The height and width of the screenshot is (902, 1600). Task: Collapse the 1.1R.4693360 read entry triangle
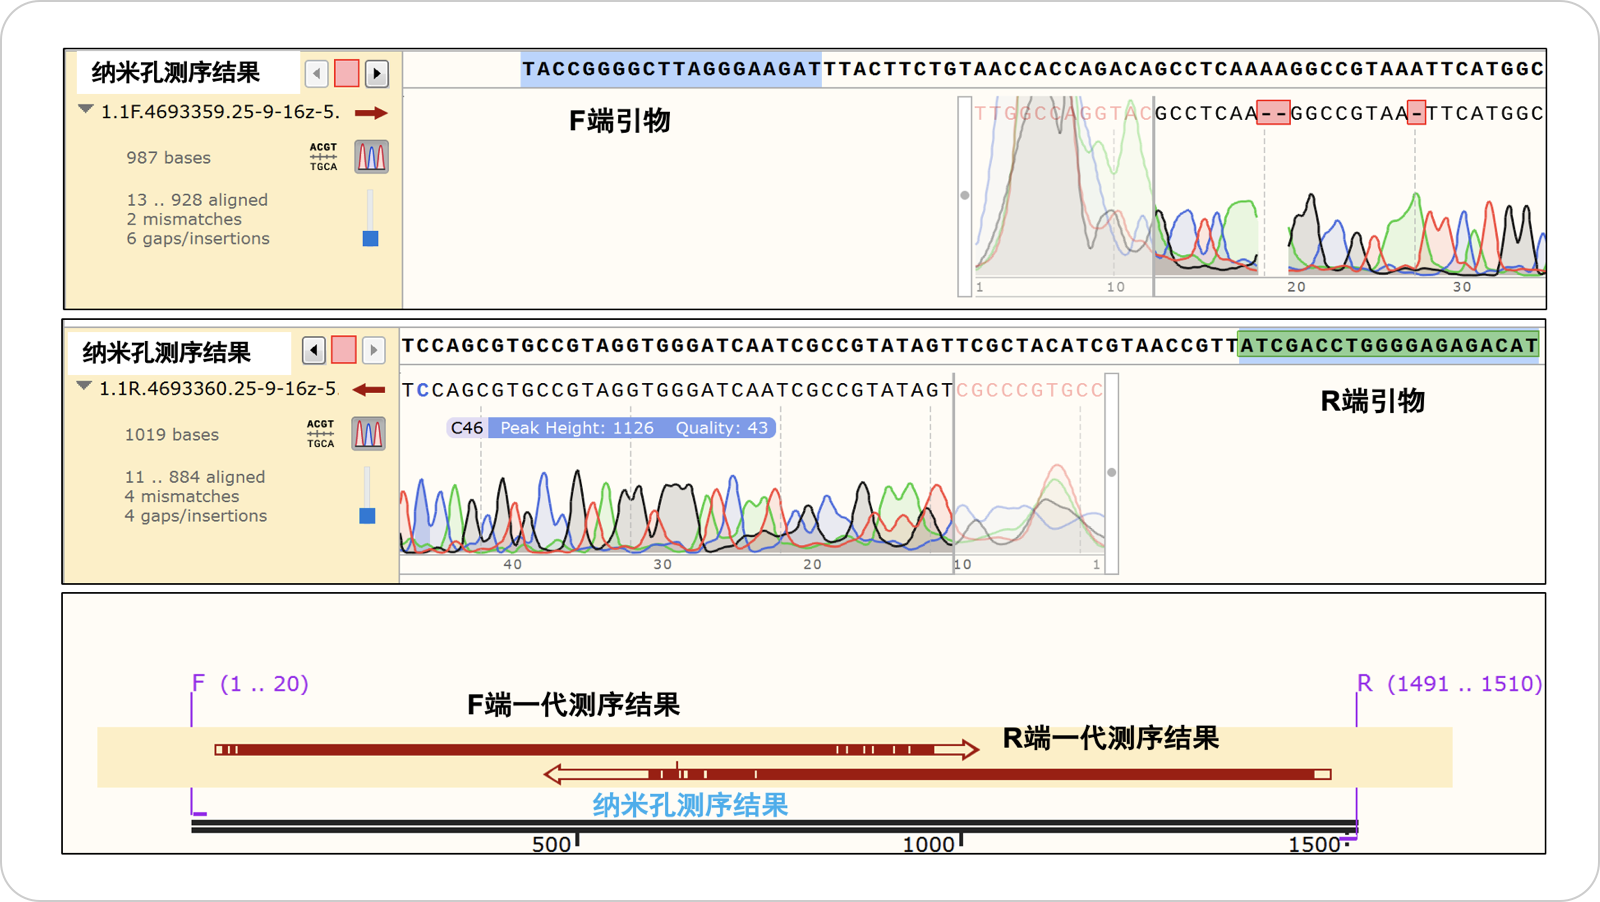(84, 387)
